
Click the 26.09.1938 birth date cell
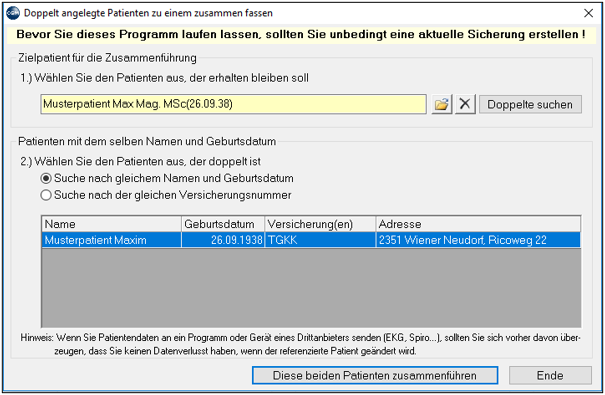click(223, 240)
